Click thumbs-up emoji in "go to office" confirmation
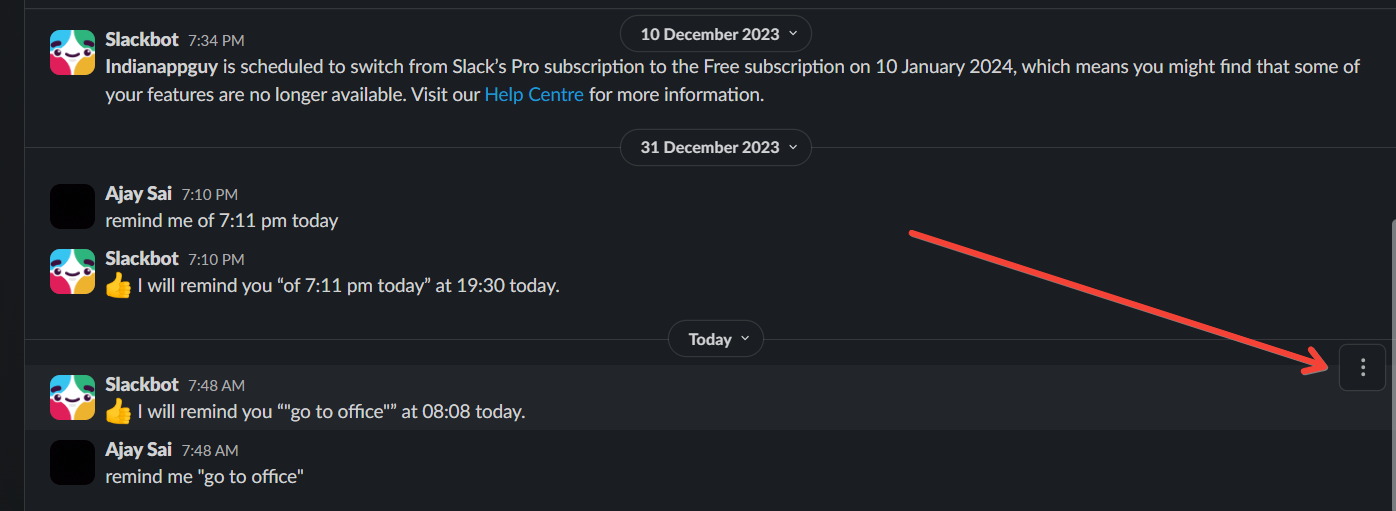The height and width of the screenshot is (511, 1396). pyautogui.click(x=118, y=411)
